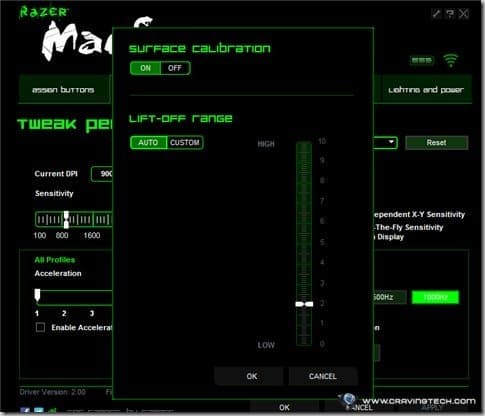Click the wireless signal icon
This screenshot has height=416, width=485.
451,61
